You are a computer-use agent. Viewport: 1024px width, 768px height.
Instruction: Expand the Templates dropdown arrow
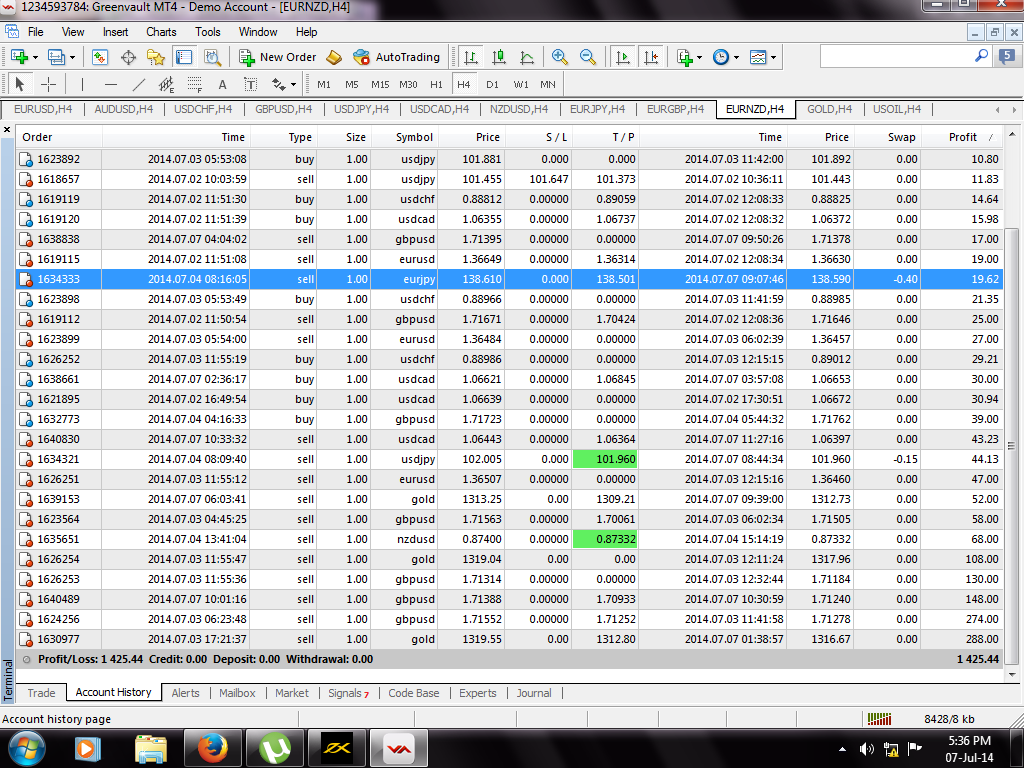click(x=773, y=57)
